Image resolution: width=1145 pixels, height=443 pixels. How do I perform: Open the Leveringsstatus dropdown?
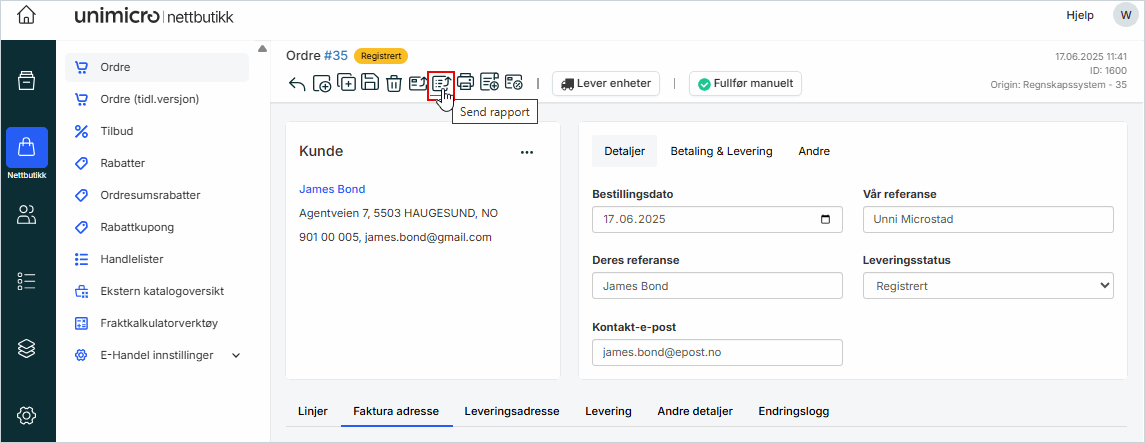tap(988, 286)
